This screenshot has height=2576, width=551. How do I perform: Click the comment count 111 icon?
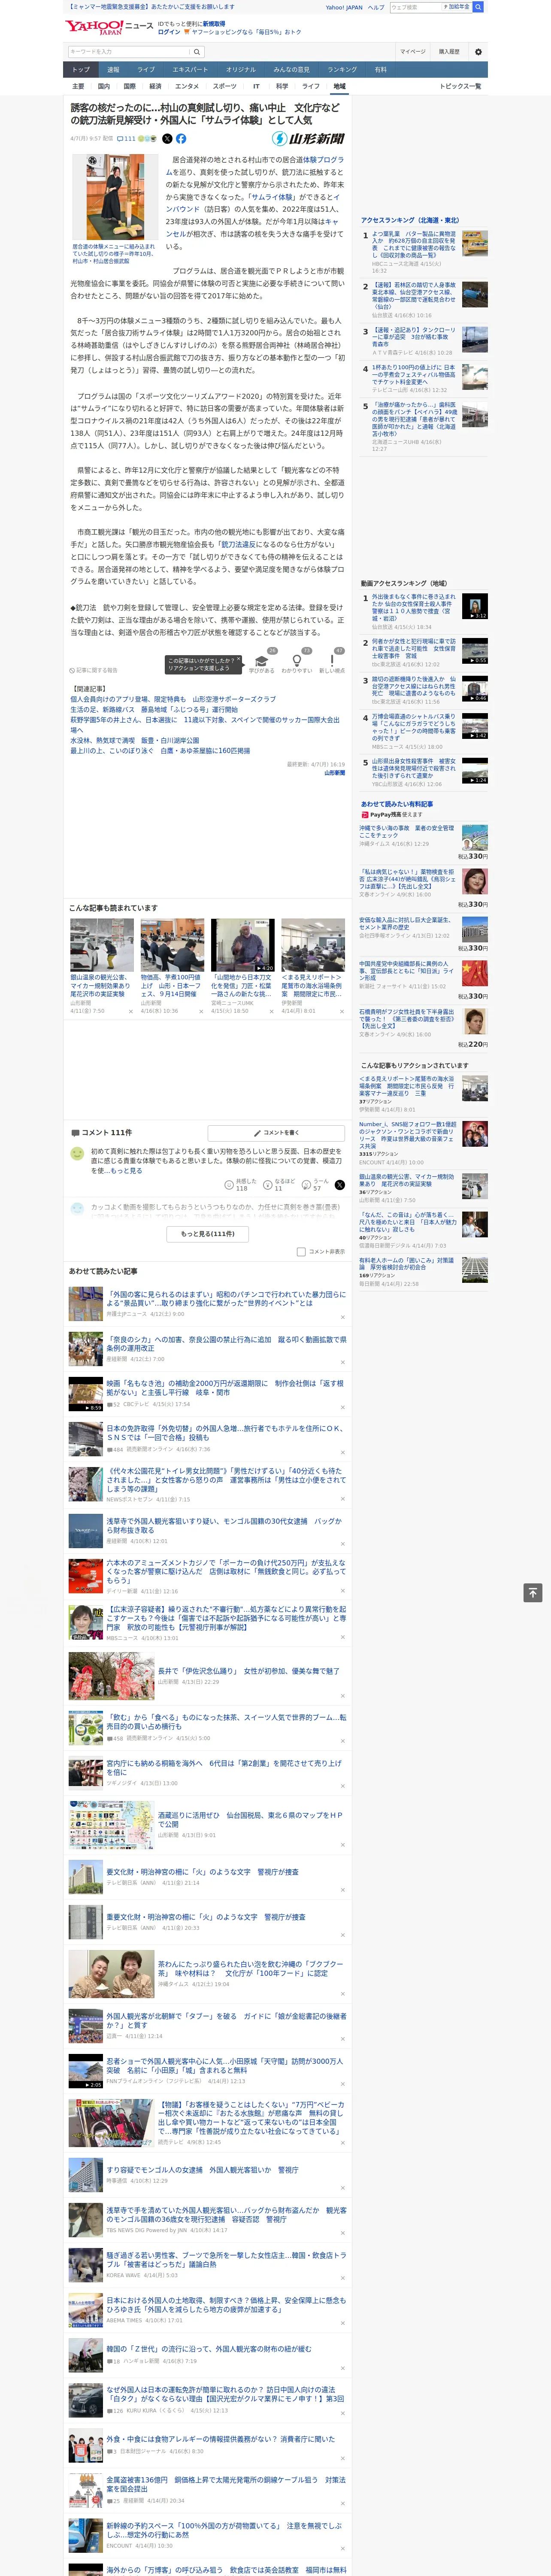[126, 139]
